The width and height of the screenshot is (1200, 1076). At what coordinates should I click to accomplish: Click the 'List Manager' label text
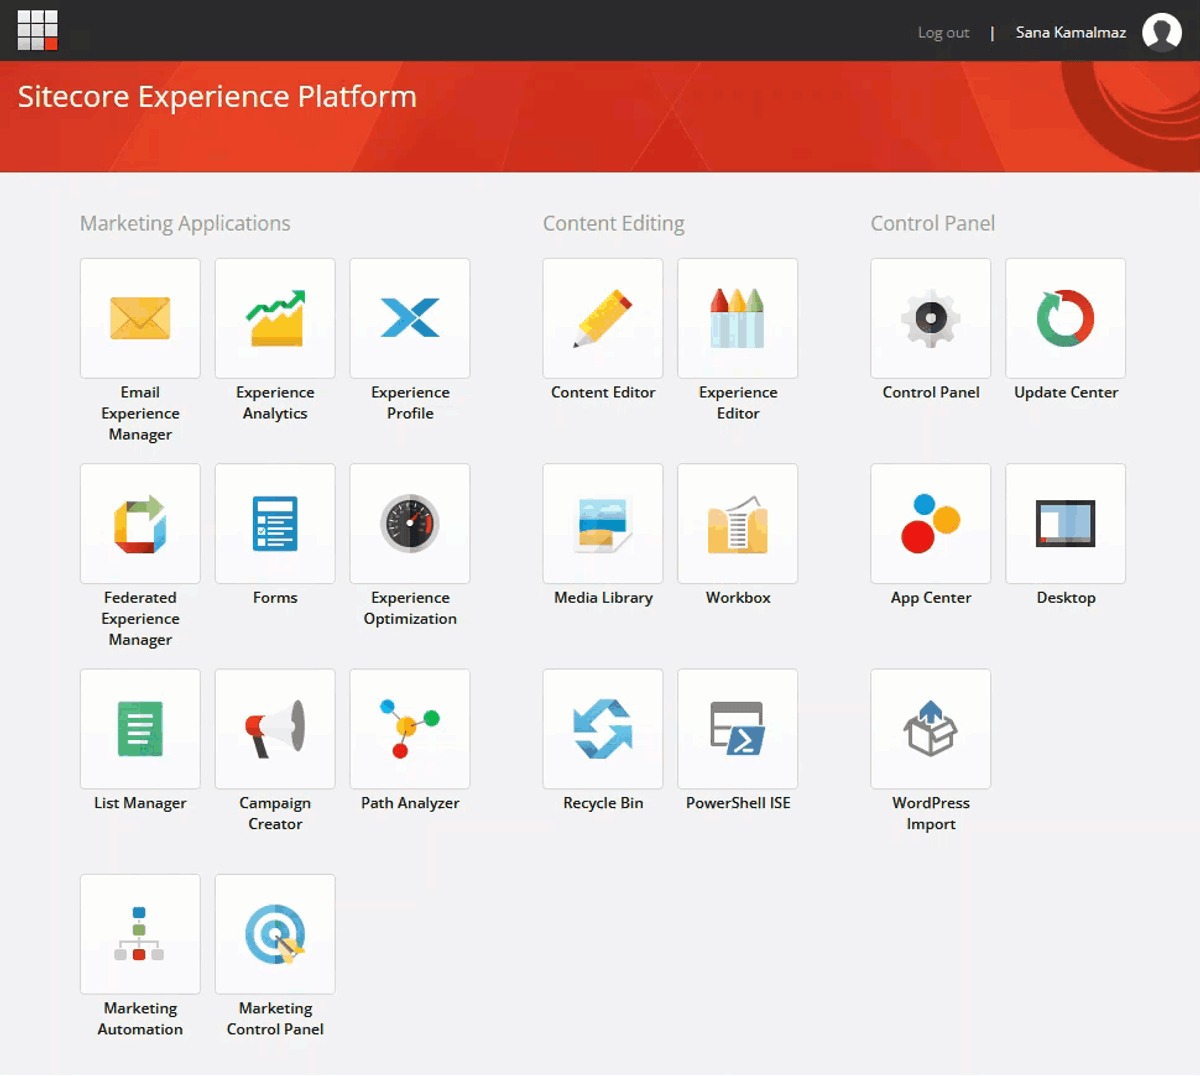140,803
